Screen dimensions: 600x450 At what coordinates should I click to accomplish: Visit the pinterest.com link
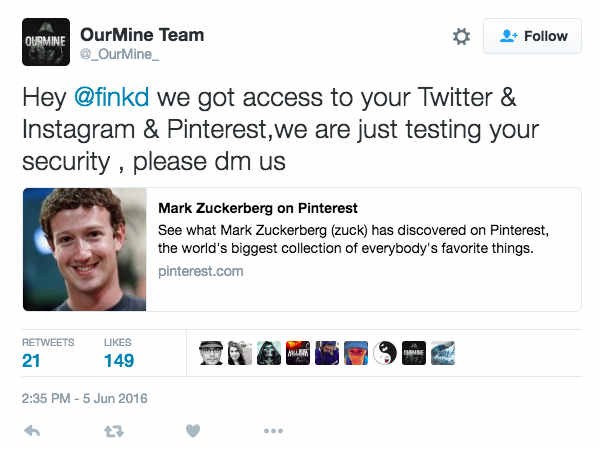(201, 271)
